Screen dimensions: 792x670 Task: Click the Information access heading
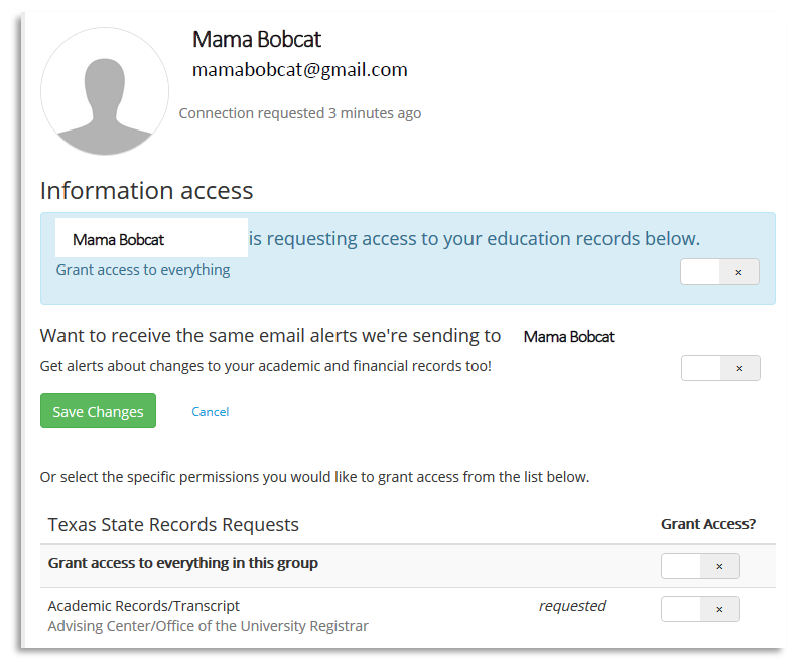[x=146, y=191]
